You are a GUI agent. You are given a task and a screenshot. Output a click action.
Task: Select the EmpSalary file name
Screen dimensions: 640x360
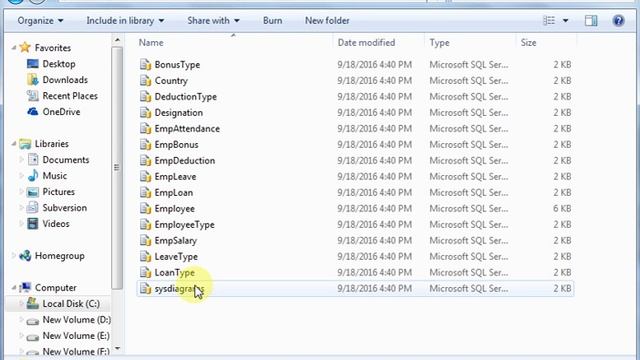tap(176, 240)
